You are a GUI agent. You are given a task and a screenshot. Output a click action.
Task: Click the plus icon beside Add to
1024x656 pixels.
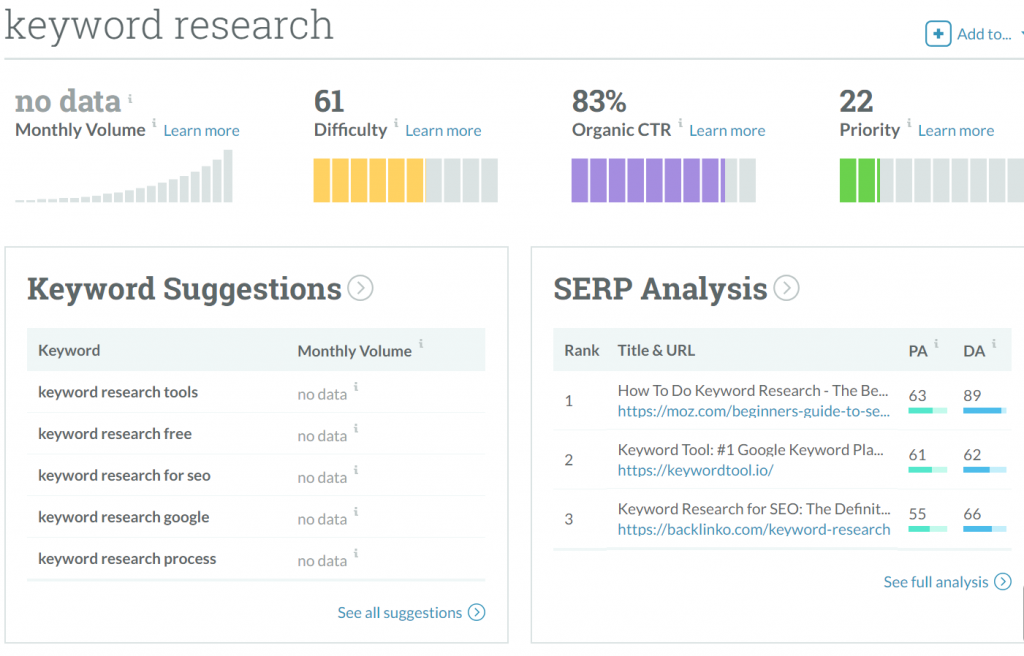tap(937, 34)
